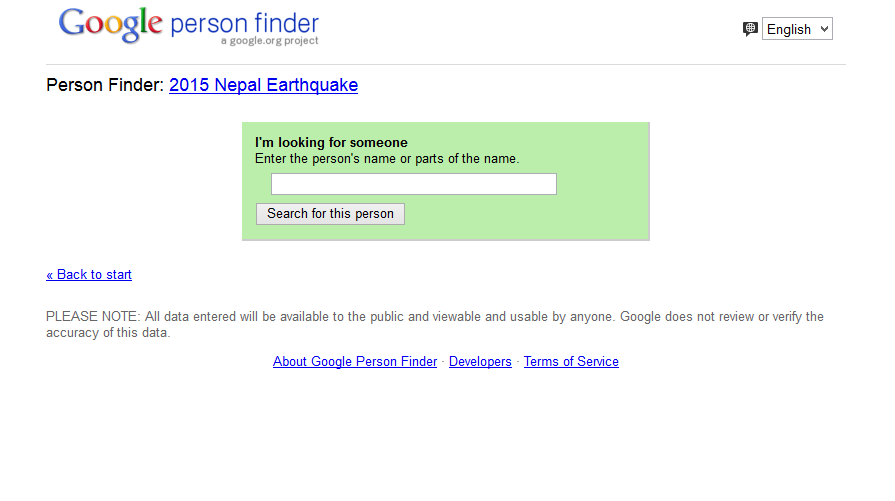Screen dimensions: 895x501
Task: Click the colorful Google logo wordmark
Action: [110, 24]
